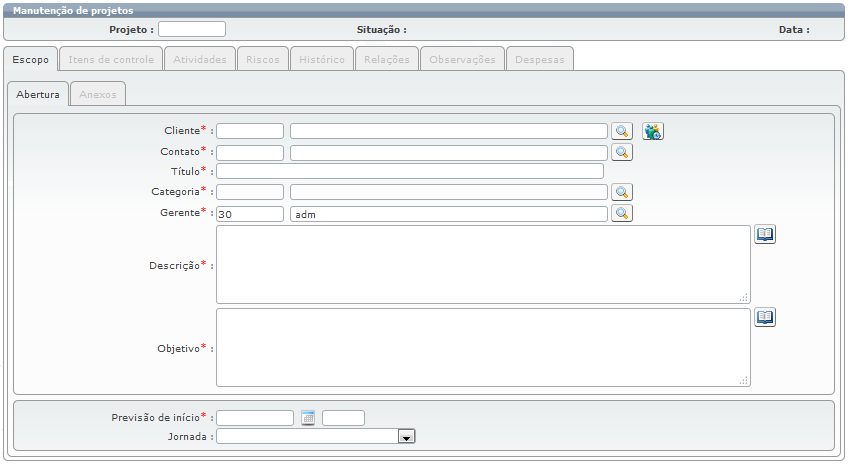Open the Contato lookup magnifier

622,152
